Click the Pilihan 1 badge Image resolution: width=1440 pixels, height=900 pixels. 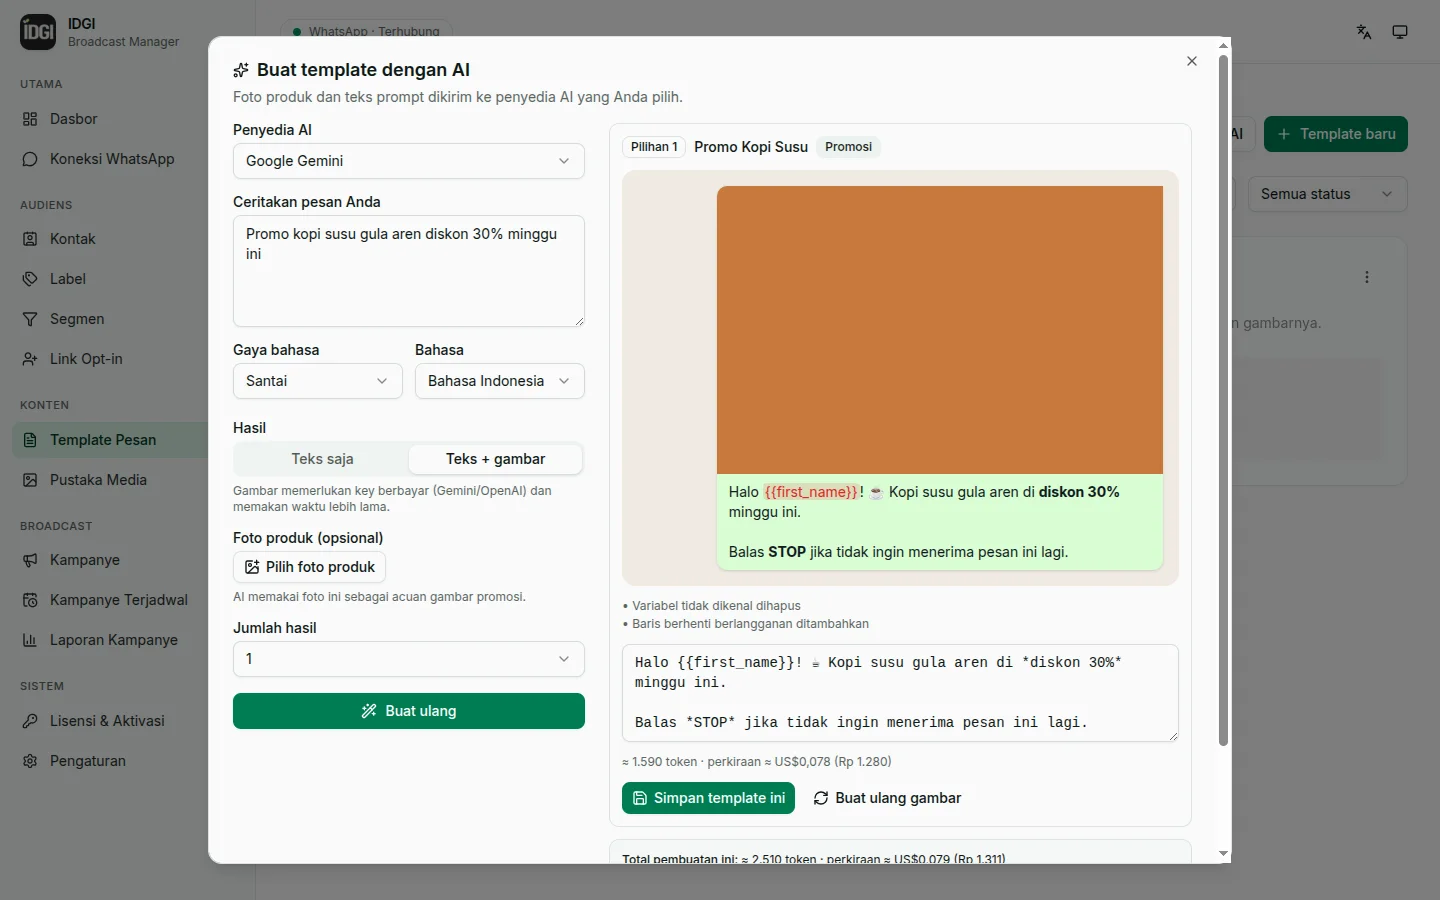[654, 147]
